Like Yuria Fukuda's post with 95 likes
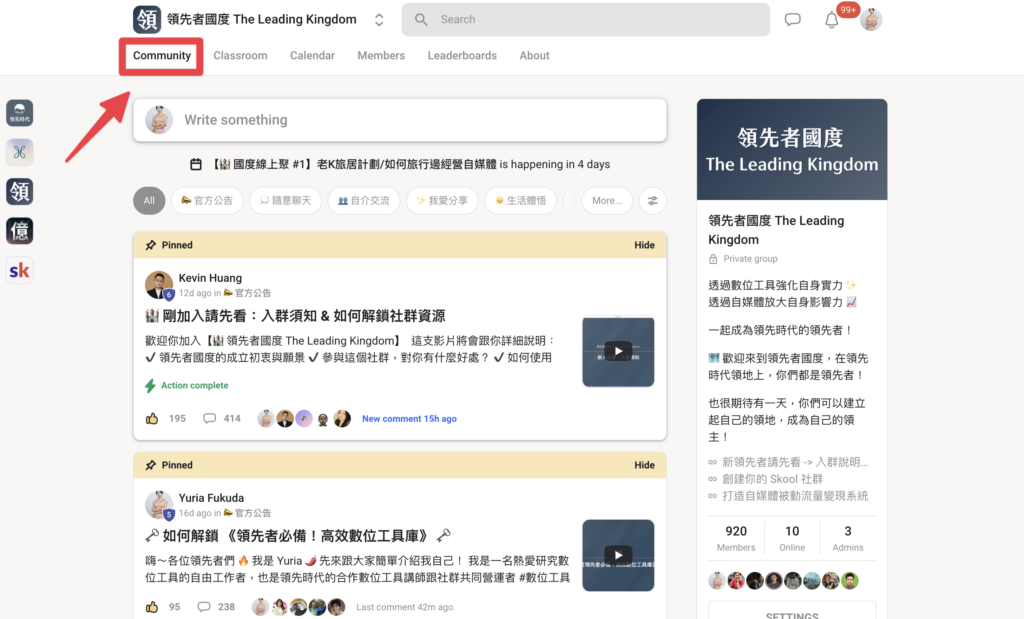1024x619 pixels. coord(152,607)
